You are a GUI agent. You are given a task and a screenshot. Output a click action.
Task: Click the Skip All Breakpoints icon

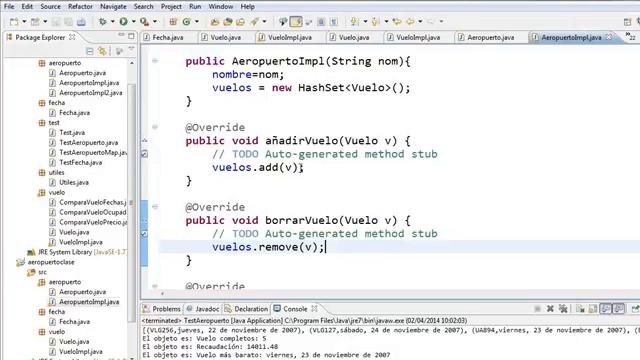click(x=282, y=22)
